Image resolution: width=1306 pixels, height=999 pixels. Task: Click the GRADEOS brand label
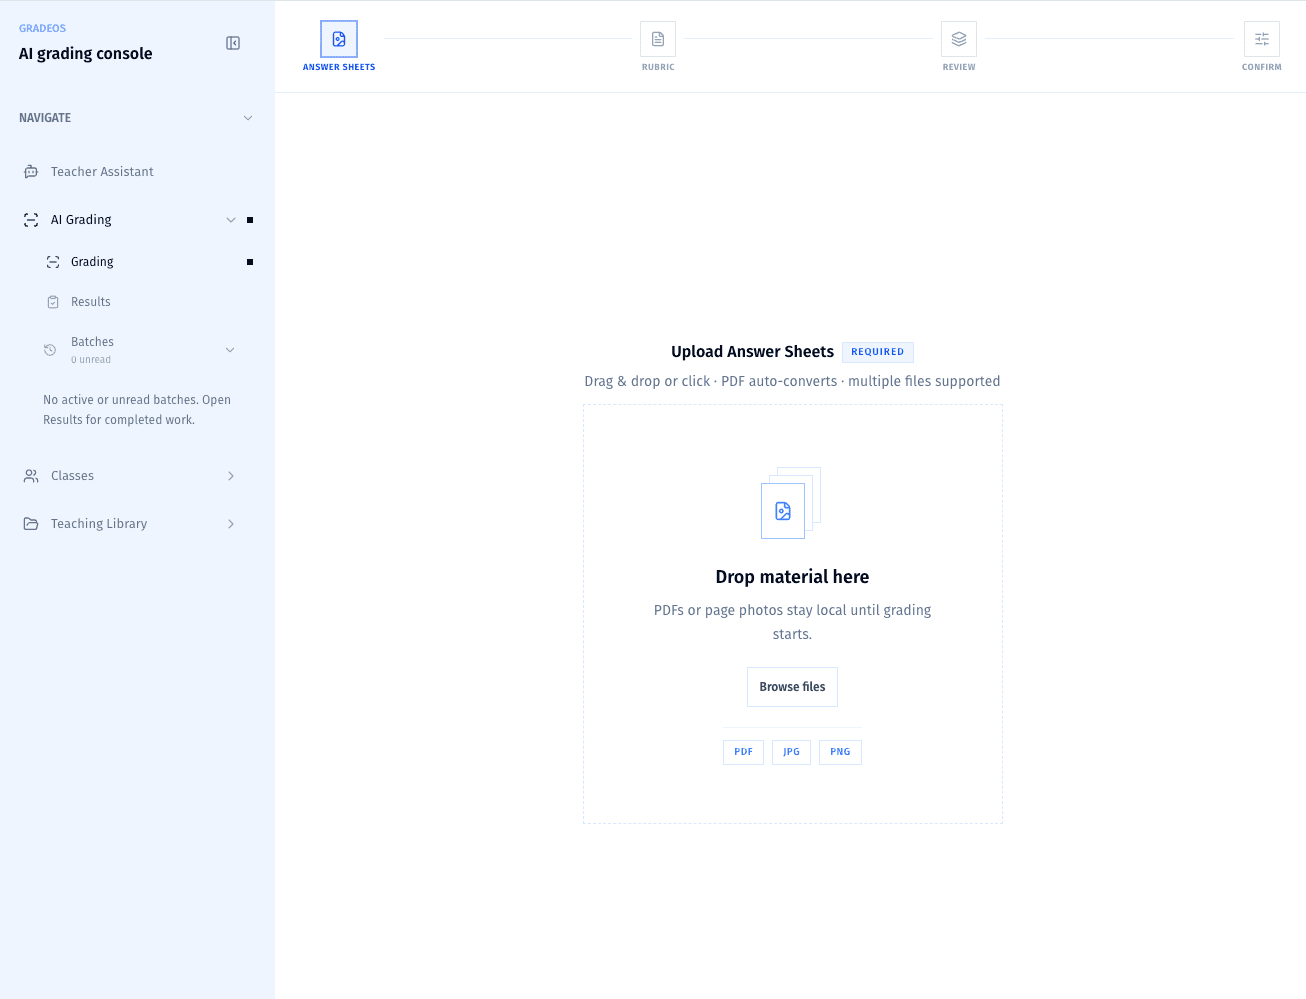coord(42,28)
